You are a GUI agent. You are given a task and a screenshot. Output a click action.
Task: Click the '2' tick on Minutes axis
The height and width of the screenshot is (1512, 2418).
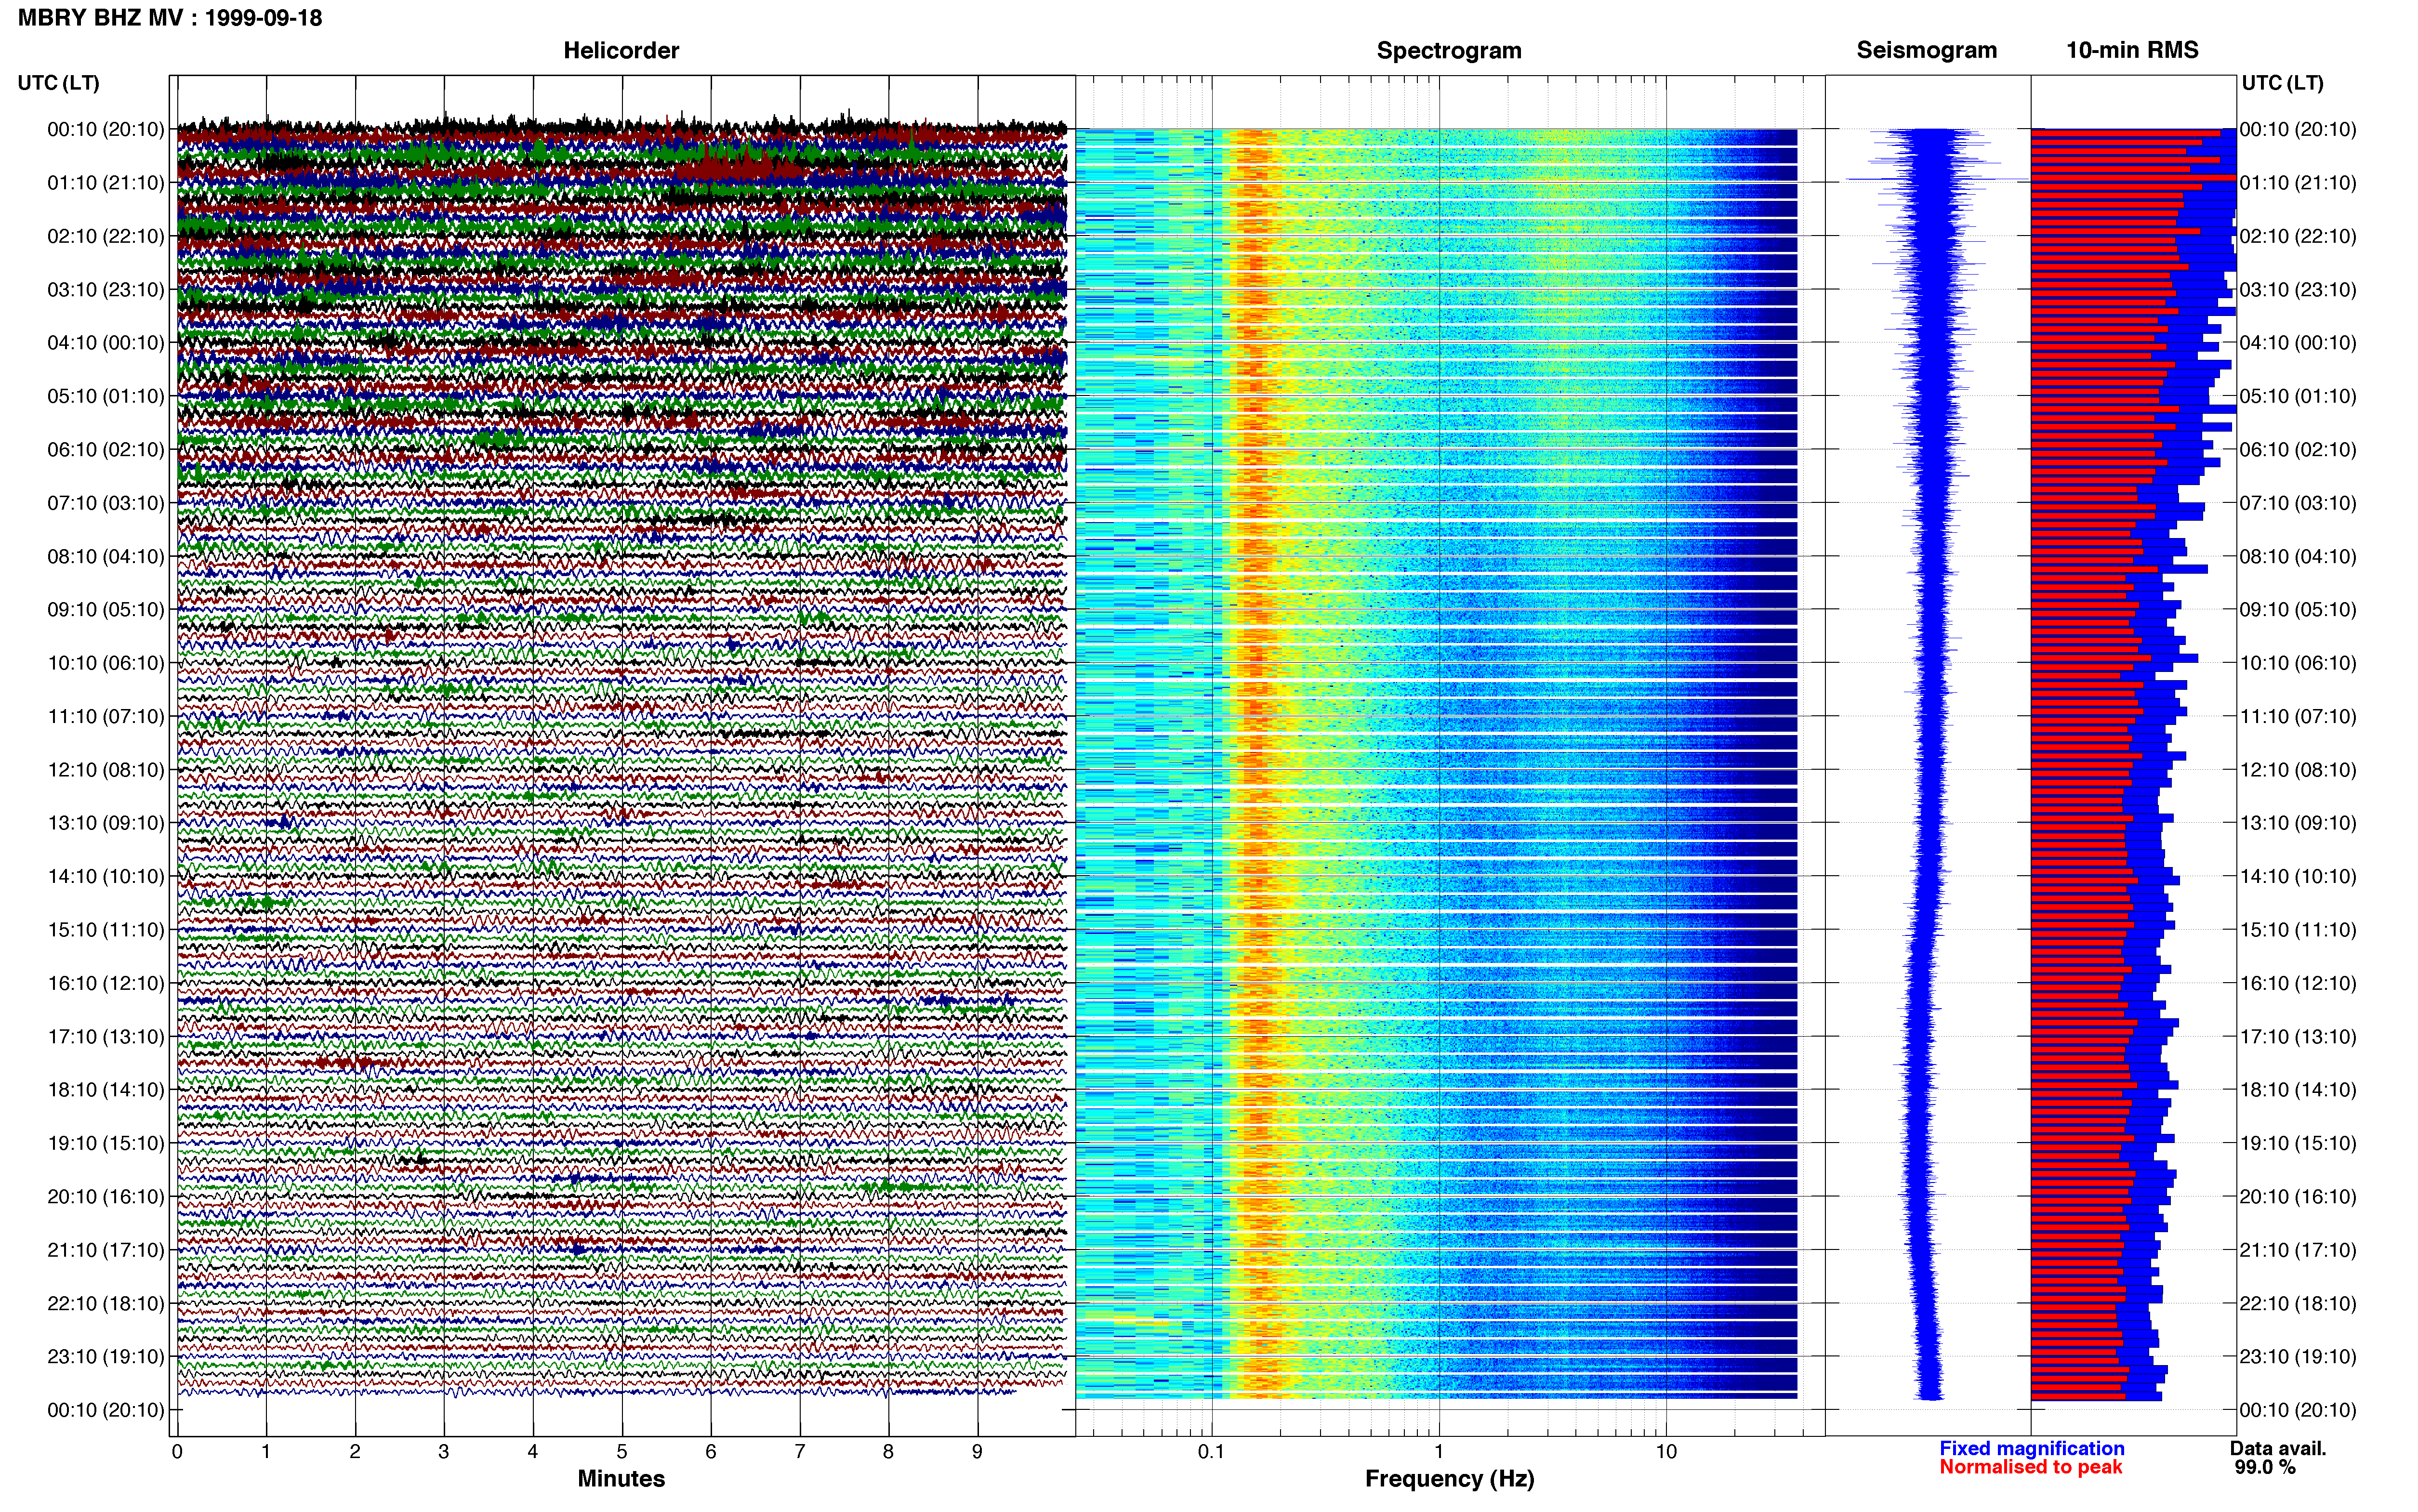click(x=355, y=1452)
